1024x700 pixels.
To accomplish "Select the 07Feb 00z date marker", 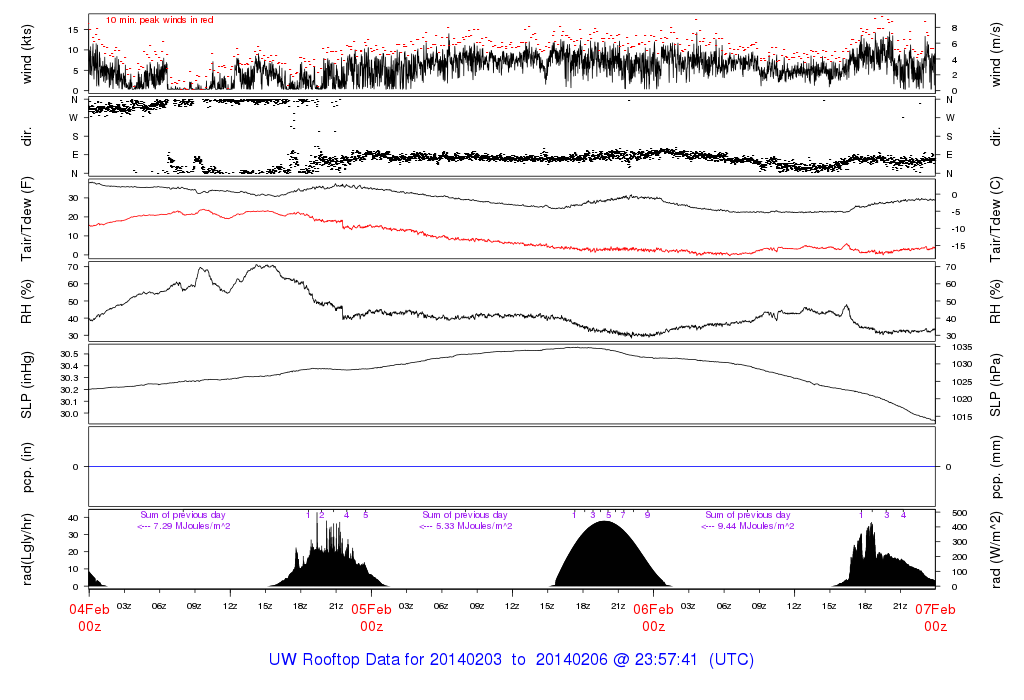I will 935,617.
